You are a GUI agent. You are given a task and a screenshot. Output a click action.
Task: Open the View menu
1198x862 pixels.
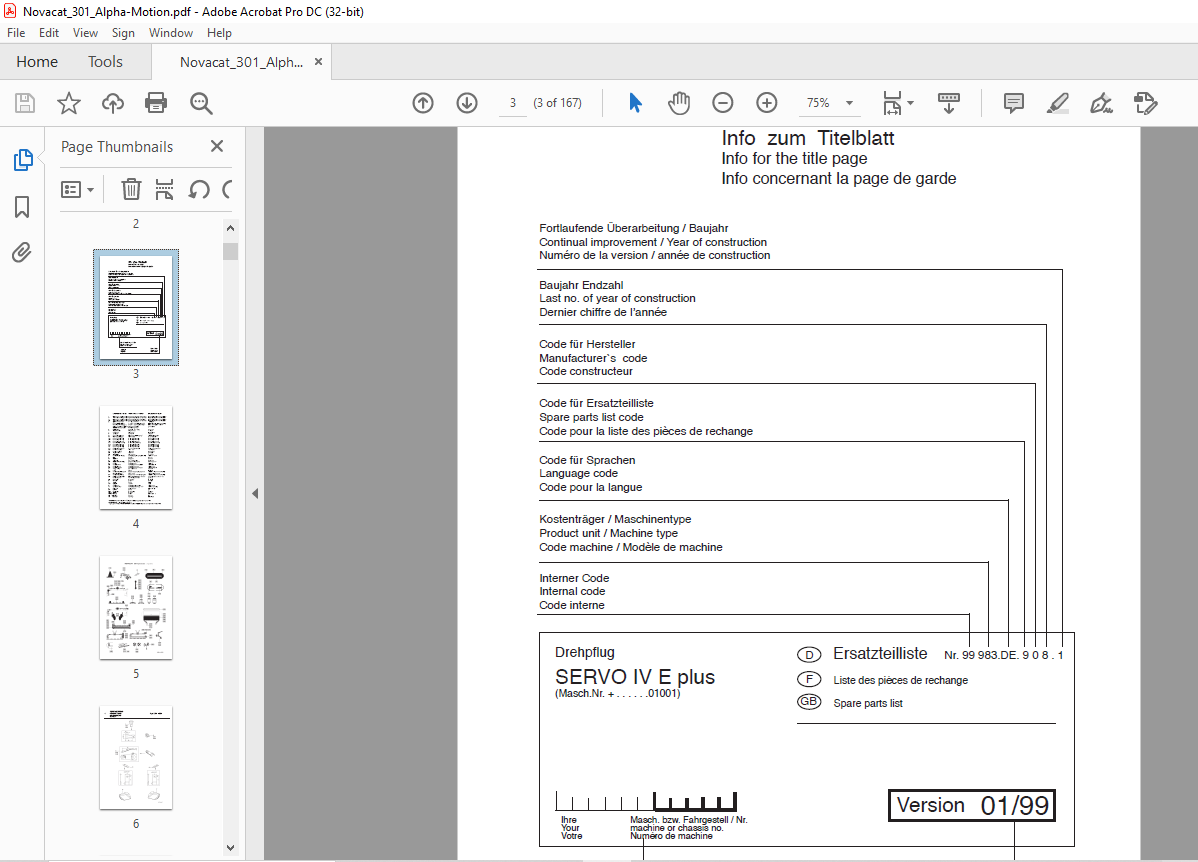click(x=86, y=33)
